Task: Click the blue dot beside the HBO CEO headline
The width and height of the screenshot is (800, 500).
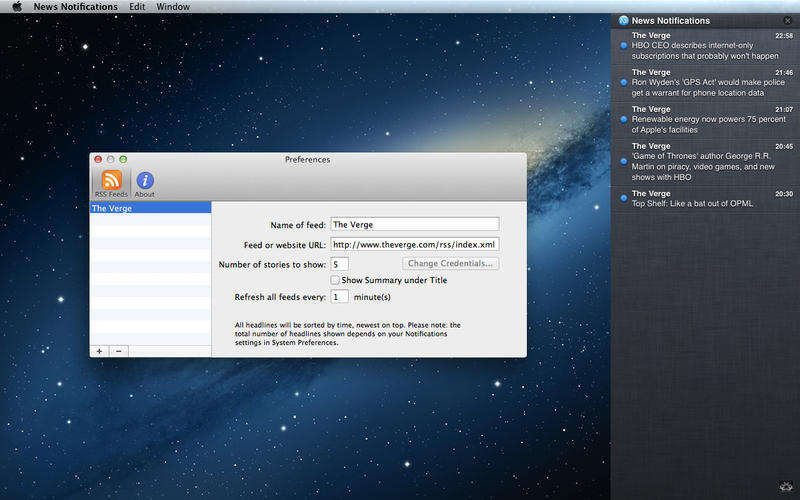Action: (623, 45)
